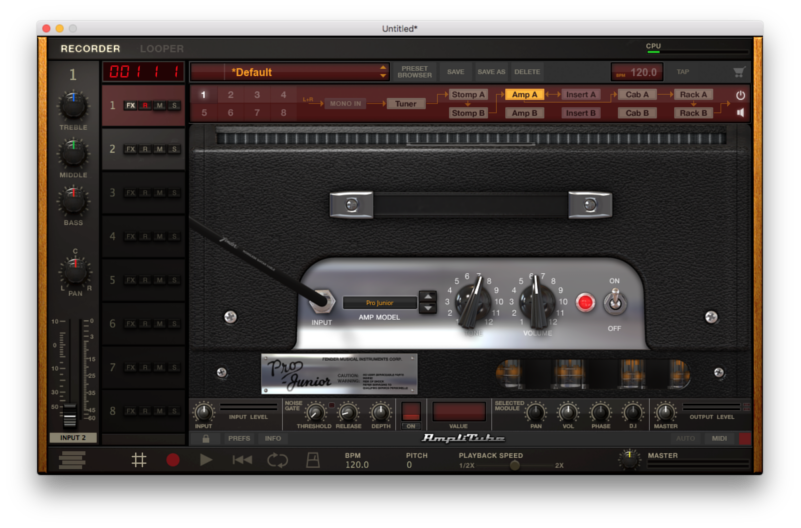Solo track 1 with S button
801x528 pixels.
tap(174, 106)
